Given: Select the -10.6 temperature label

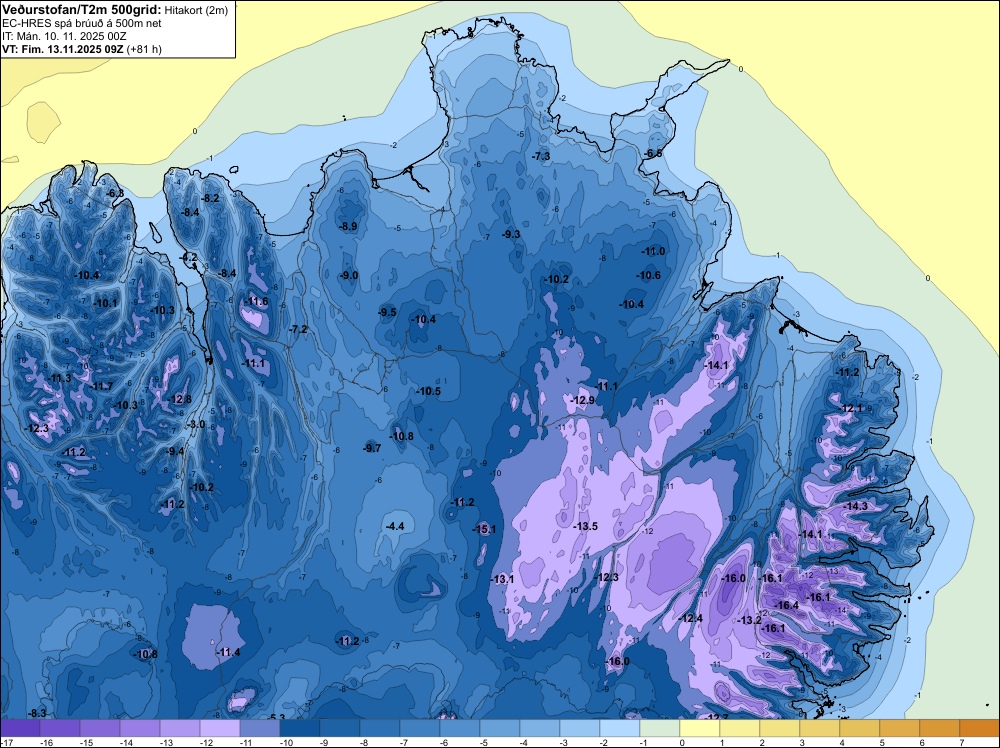Looking at the screenshot, I should [x=649, y=275].
